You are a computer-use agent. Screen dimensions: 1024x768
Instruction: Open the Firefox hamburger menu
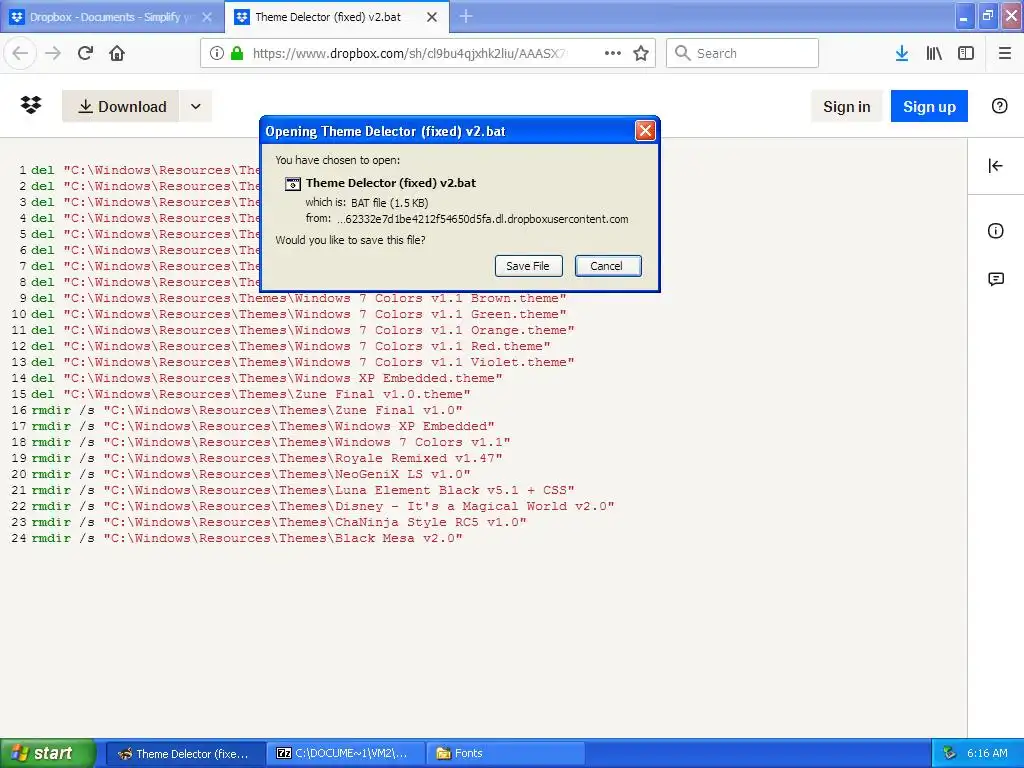coord(1005,53)
